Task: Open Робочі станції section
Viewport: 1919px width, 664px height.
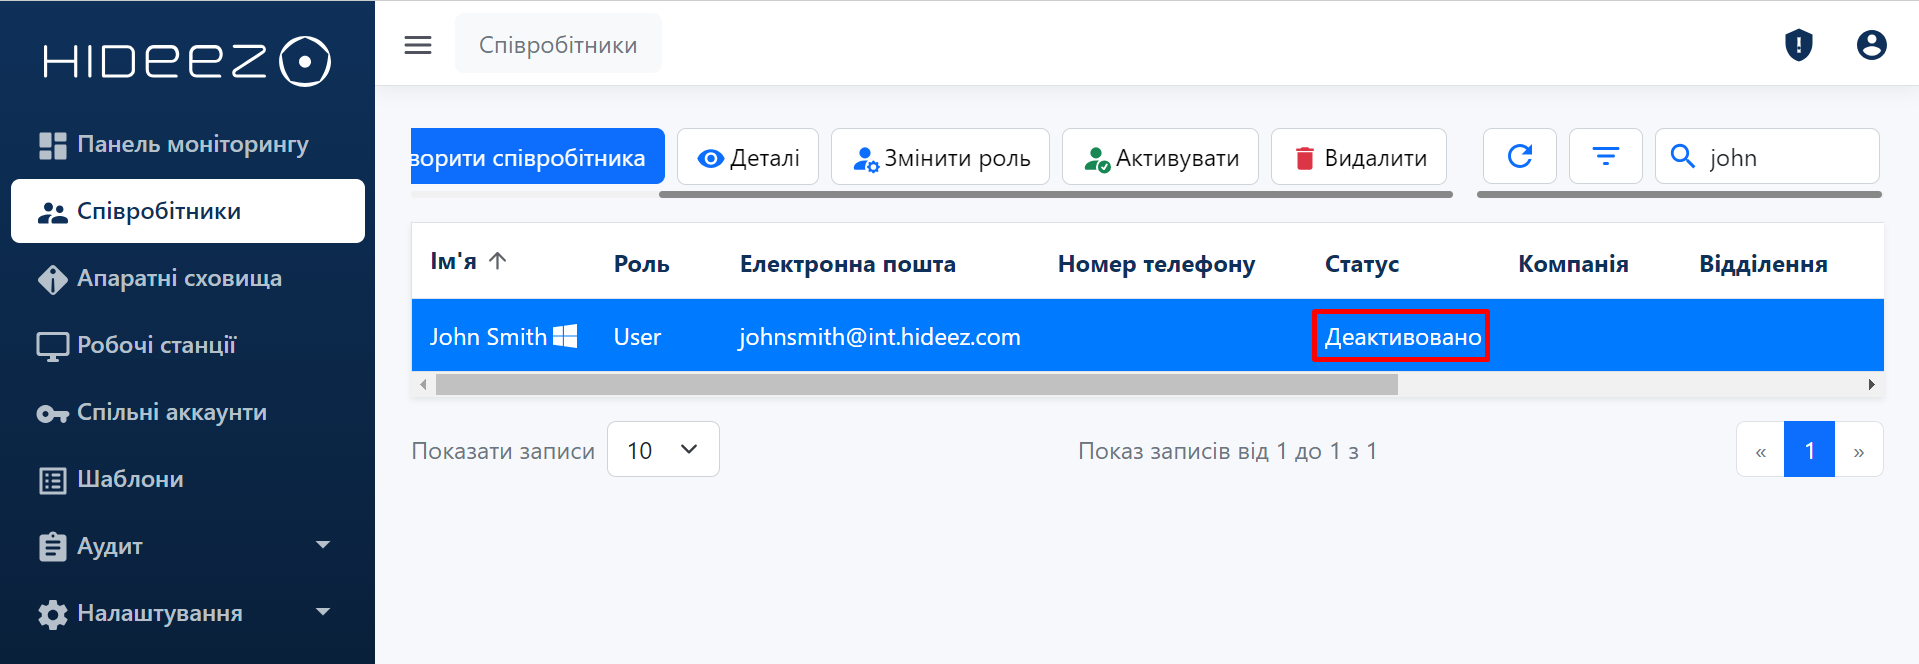Action: (x=156, y=345)
